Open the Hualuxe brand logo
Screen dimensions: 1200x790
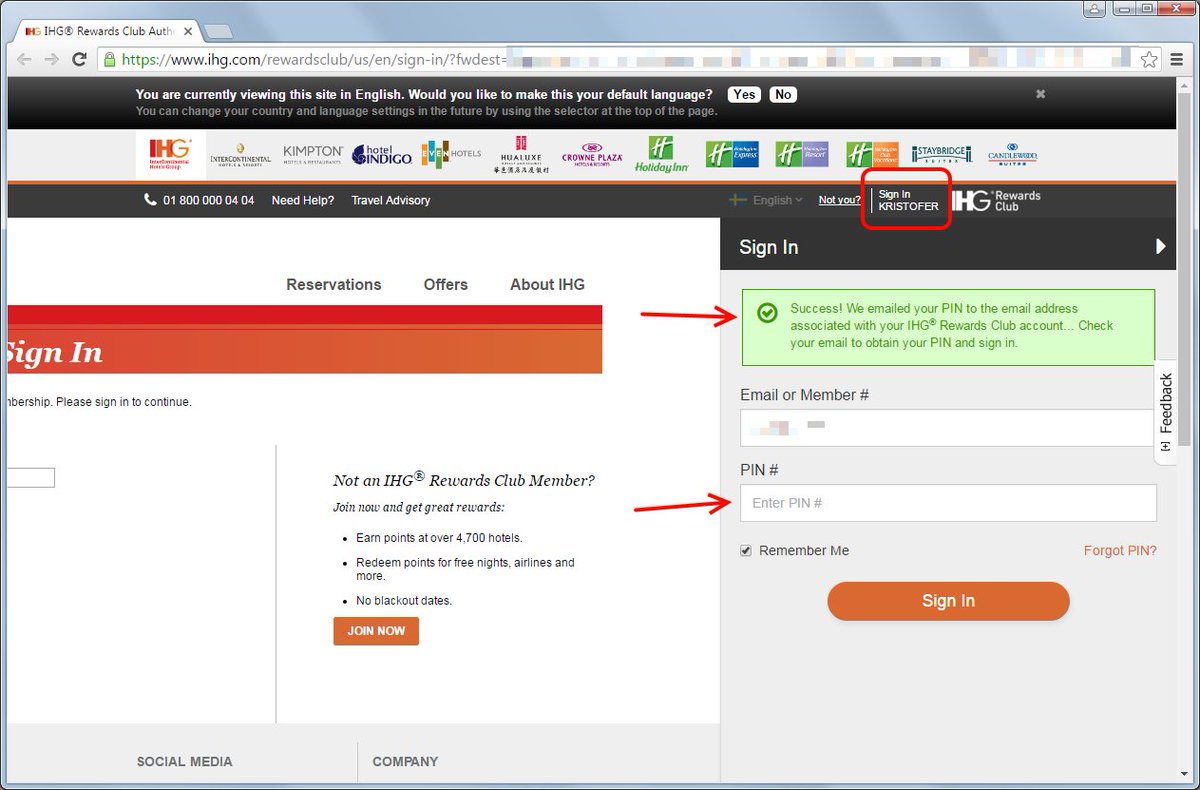521,156
